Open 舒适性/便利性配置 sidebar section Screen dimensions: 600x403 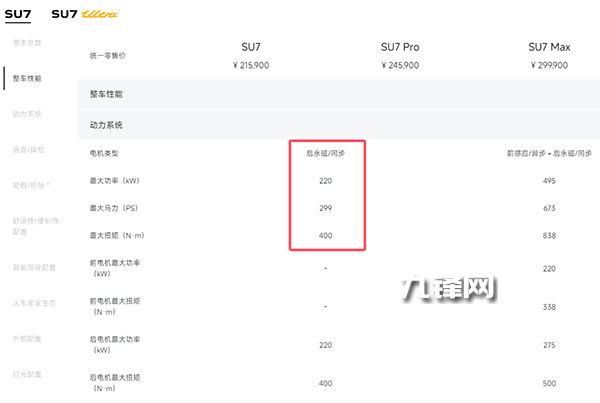[34, 226]
